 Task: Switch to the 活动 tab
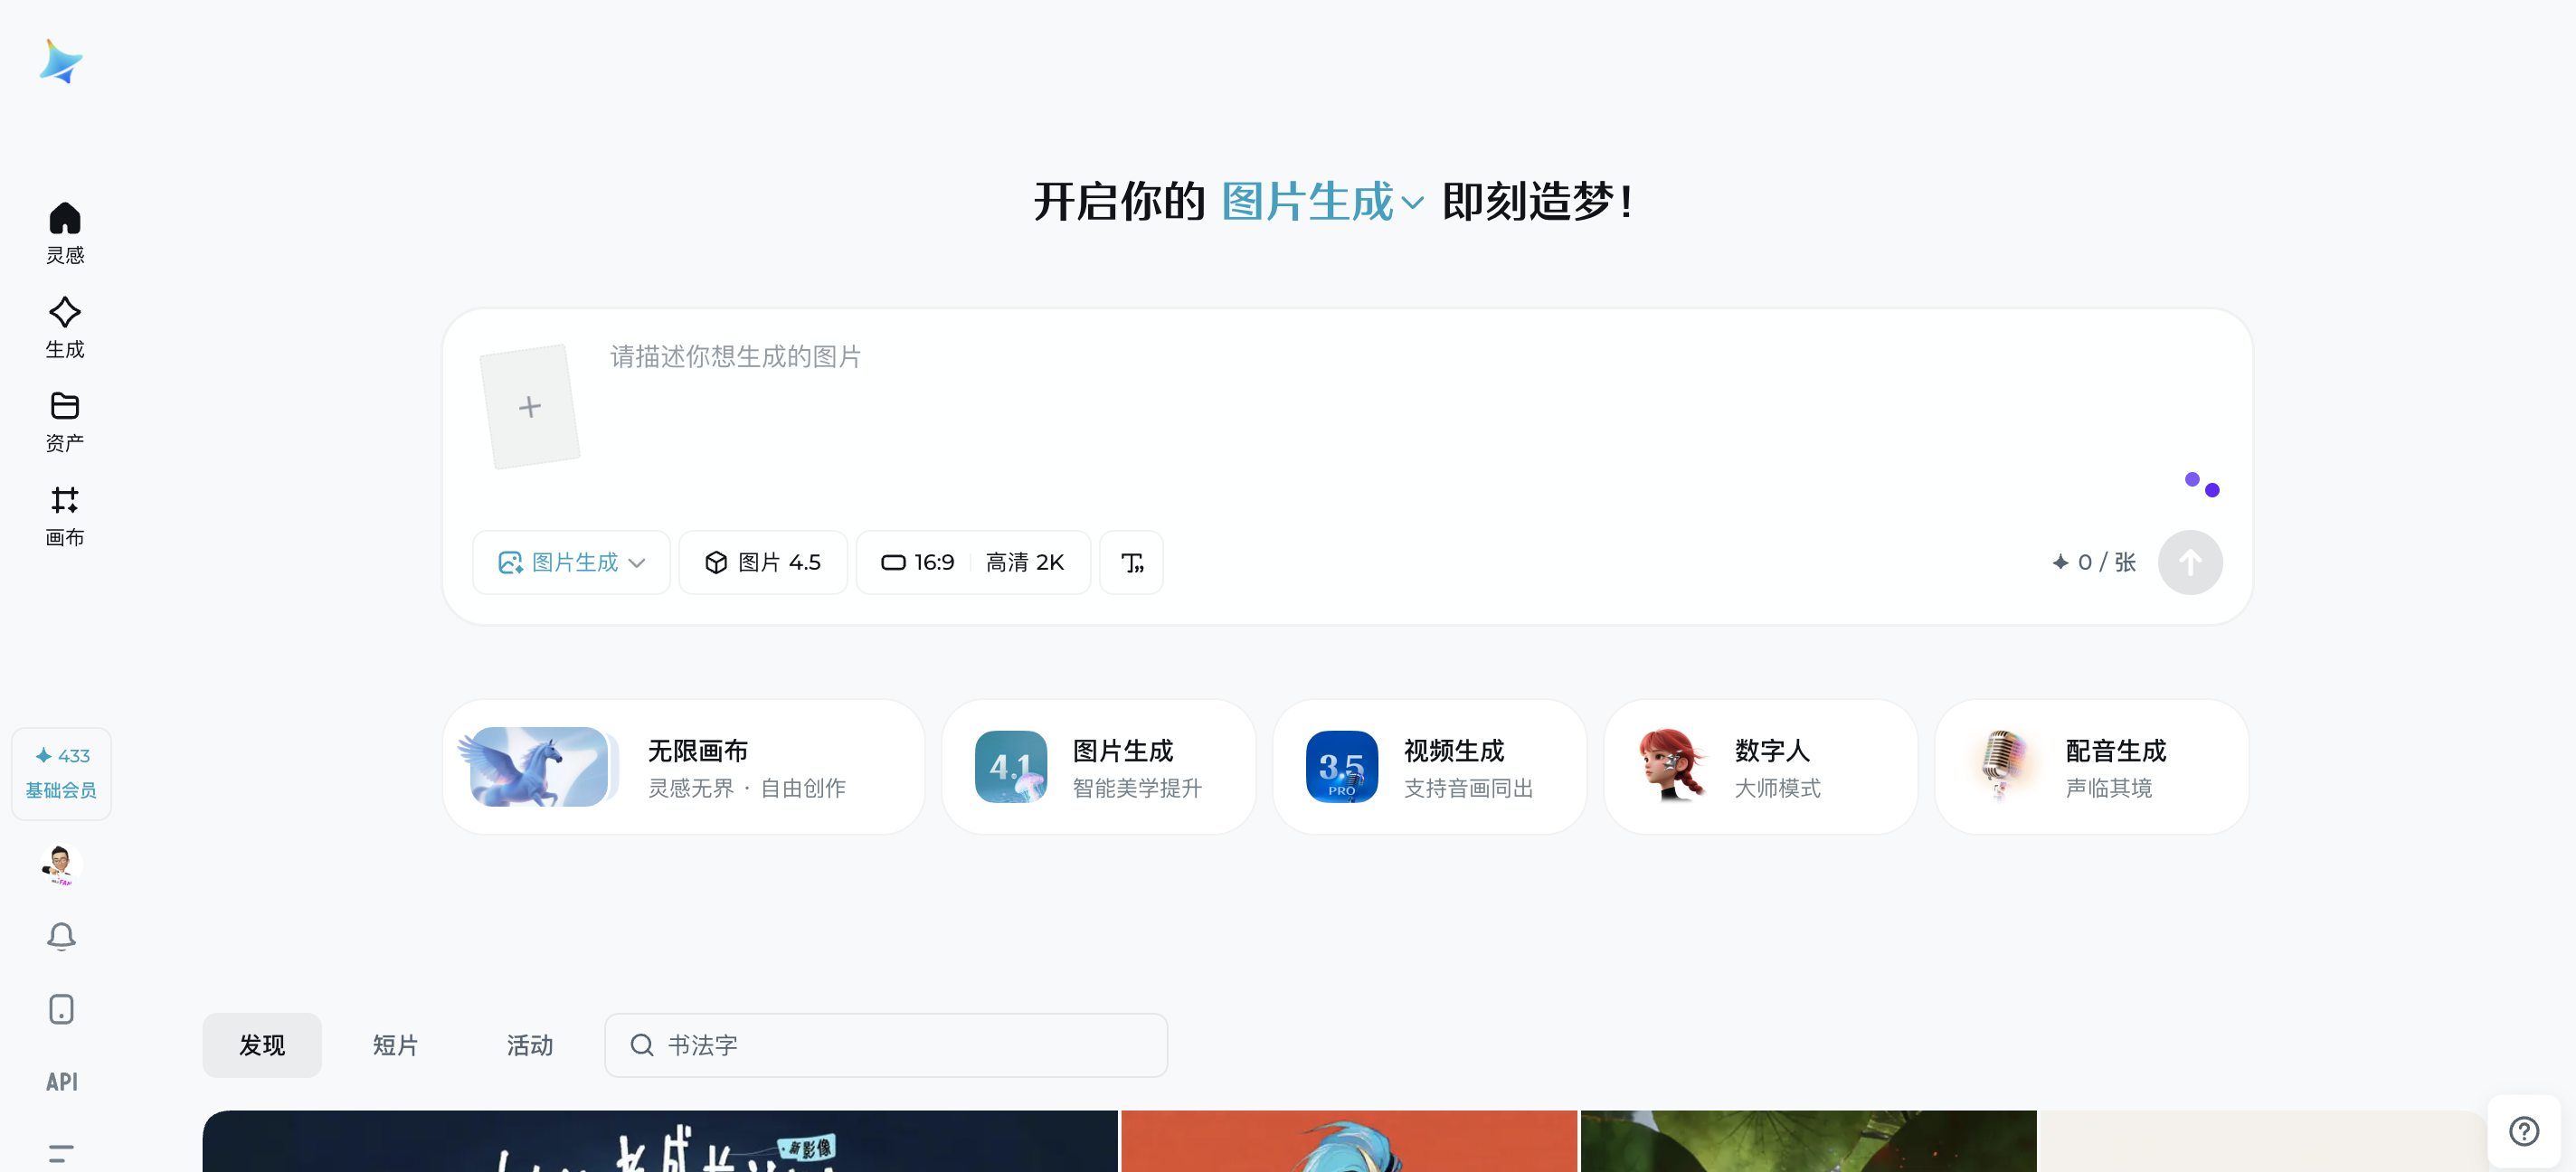(529, 1045)
